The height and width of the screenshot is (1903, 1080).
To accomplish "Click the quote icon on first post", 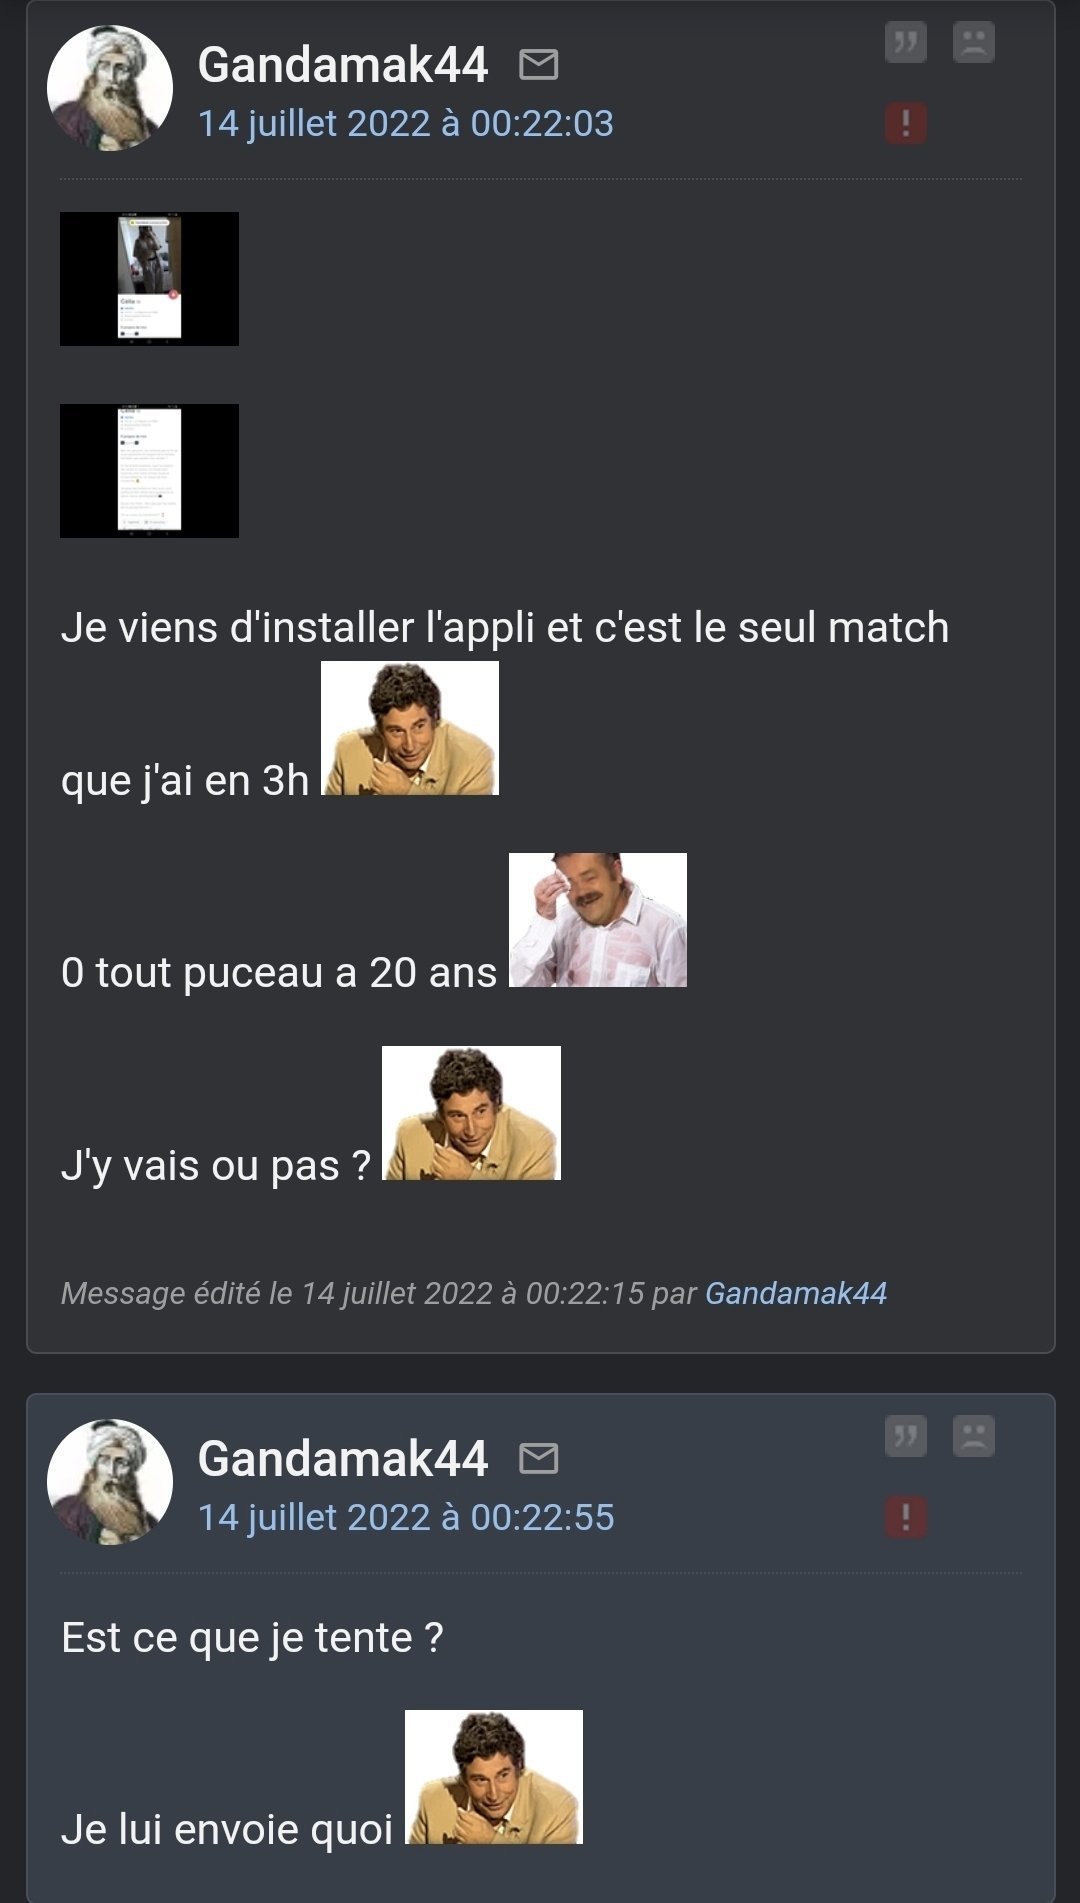I will pos(905,43).
